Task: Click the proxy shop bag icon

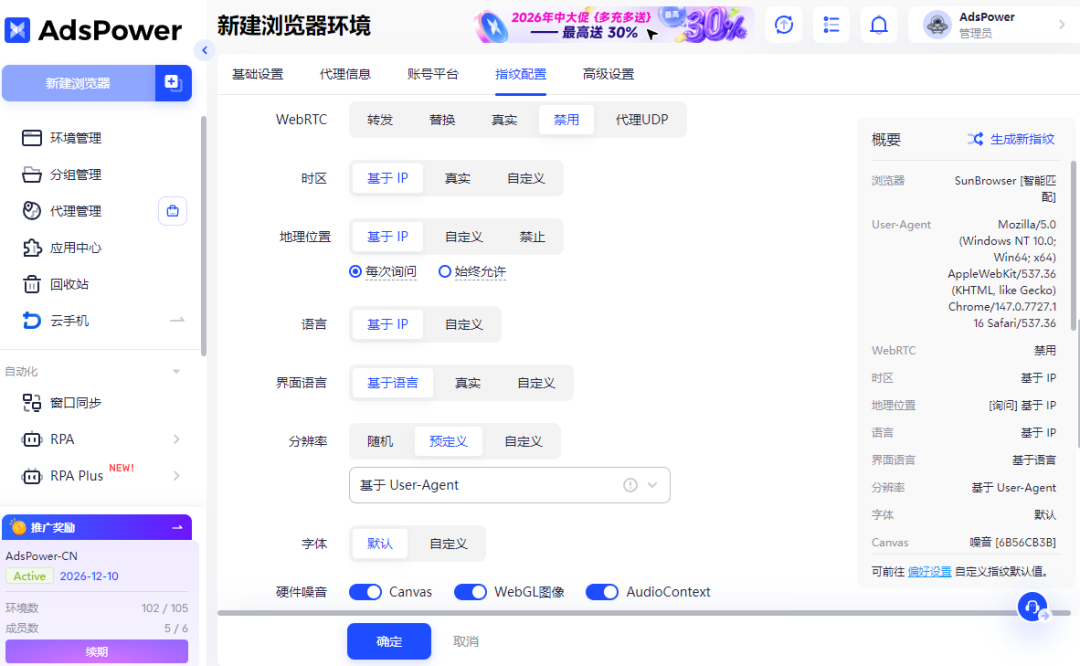Action: click(172, 211)
